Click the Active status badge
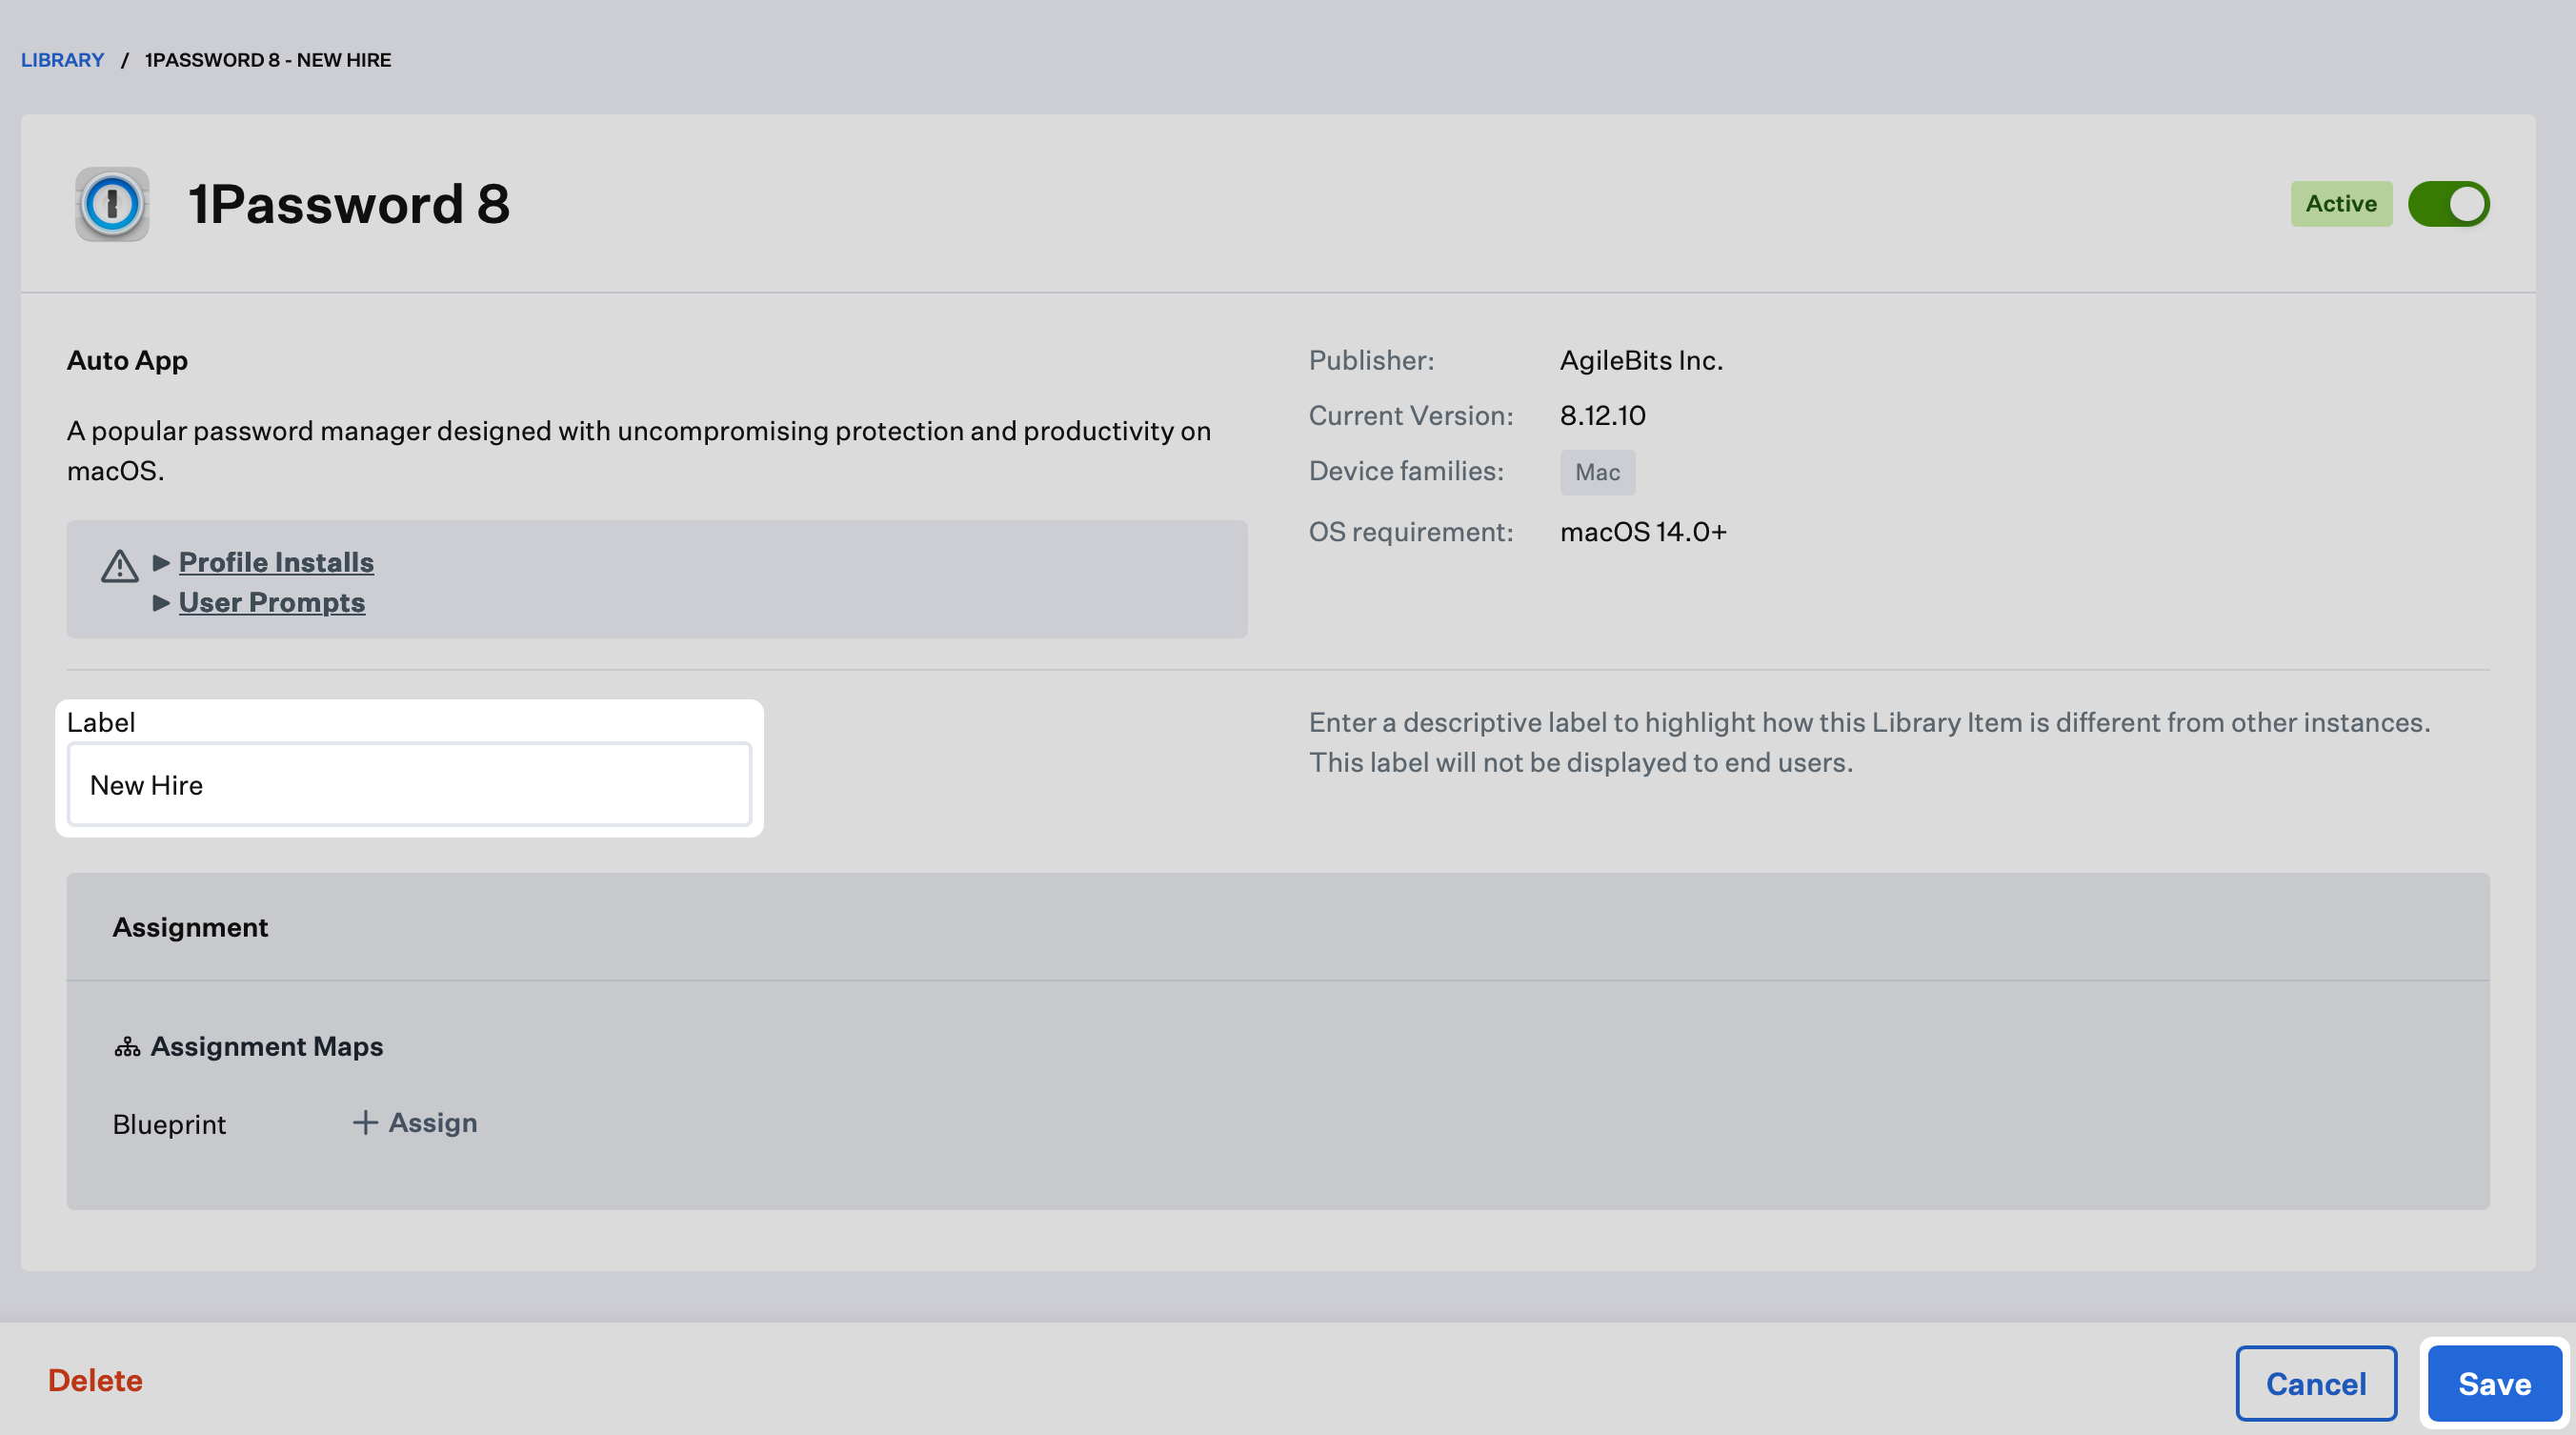 [2341, 204]
